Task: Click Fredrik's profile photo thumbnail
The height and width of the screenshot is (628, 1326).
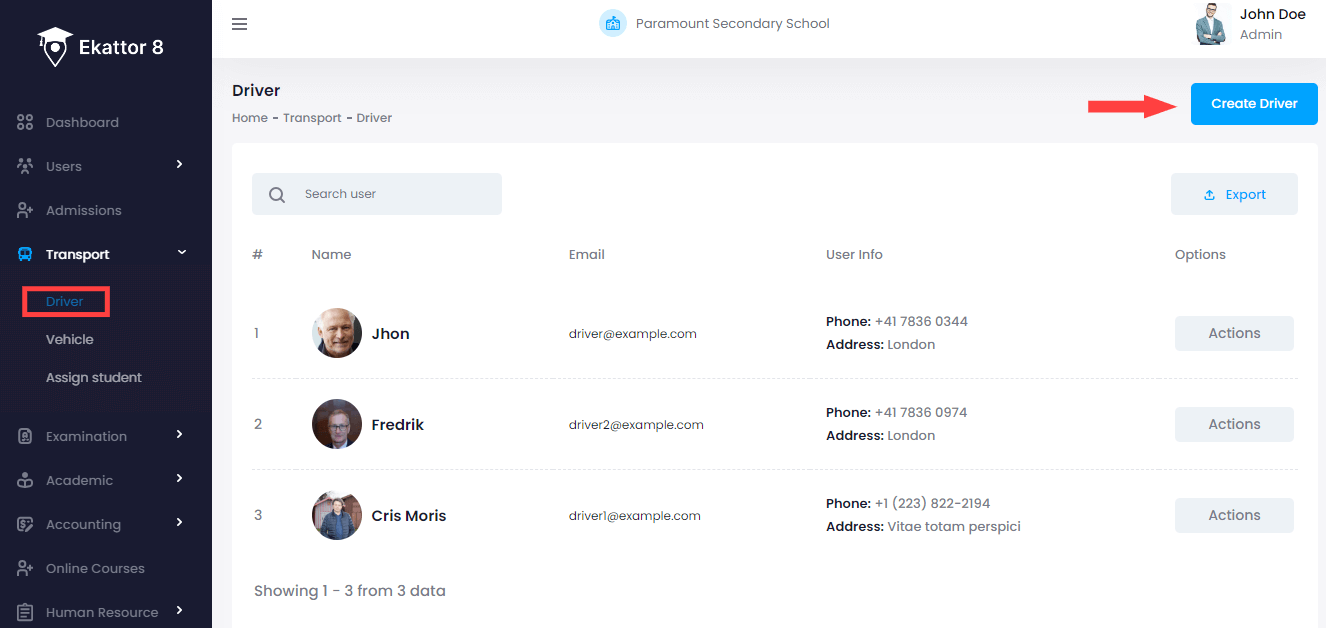Action: (336, 424)
